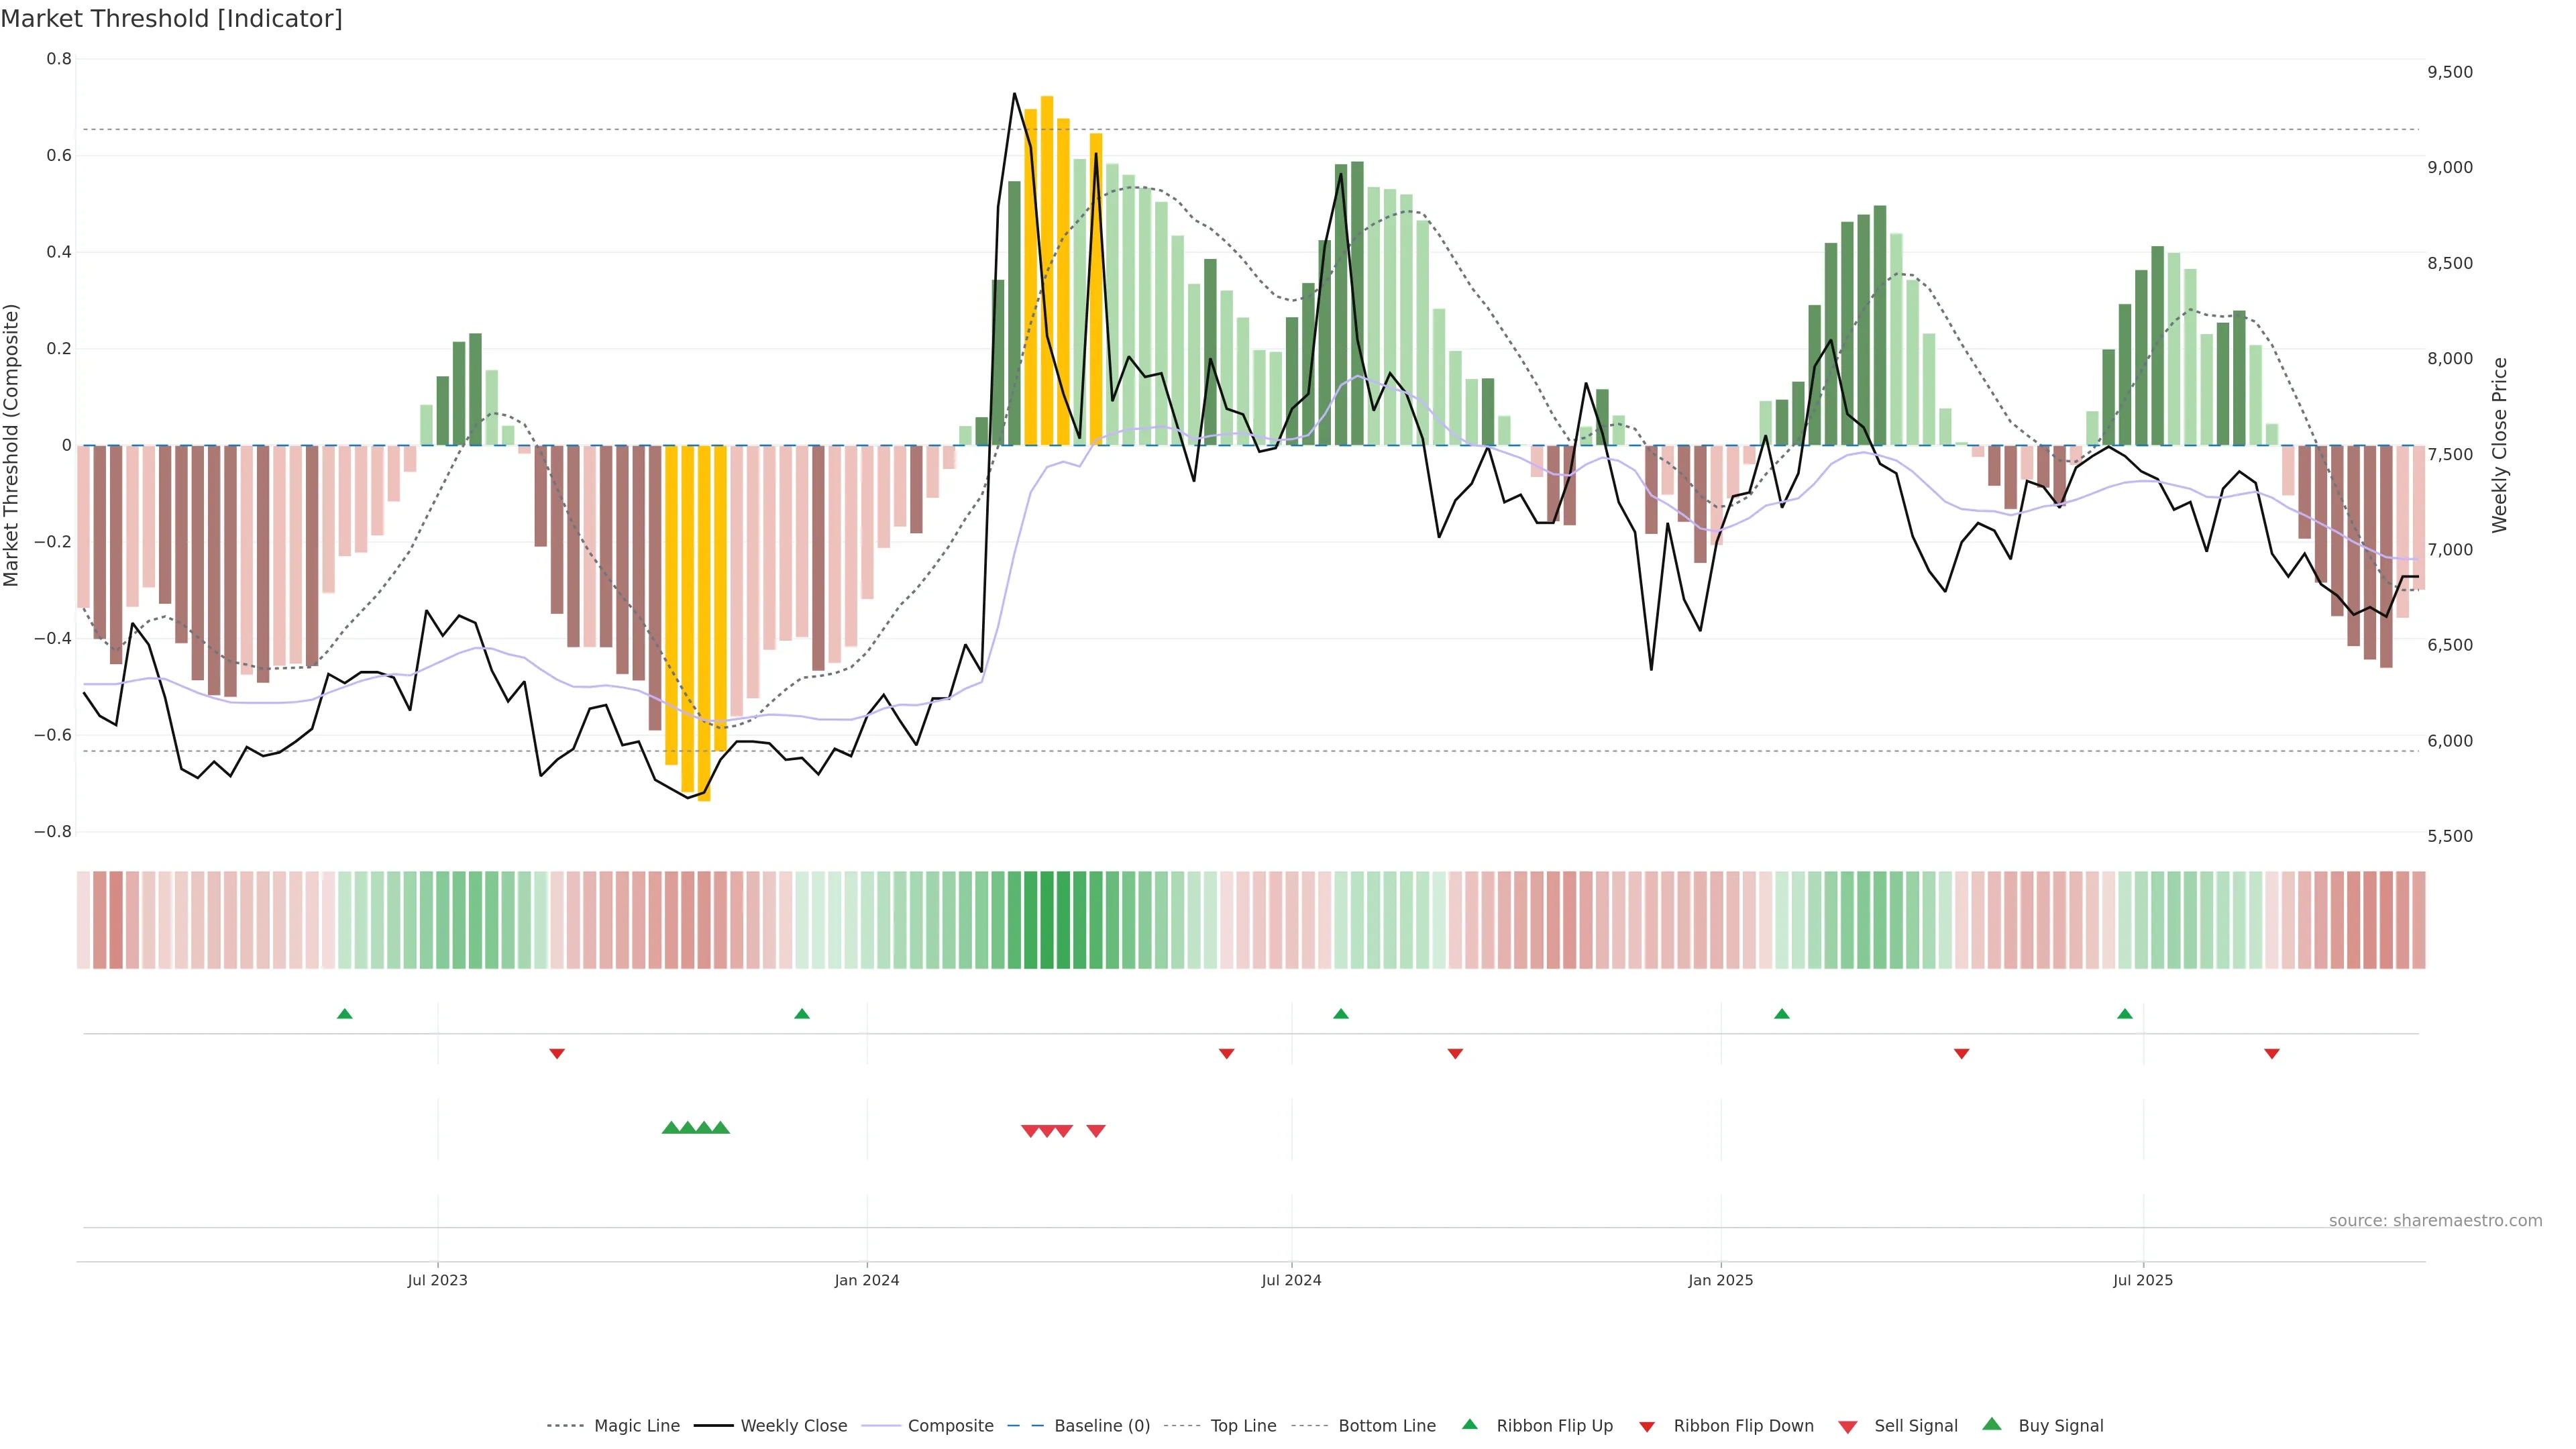Click the Ribbon Flip Down legend triangle icon
Viewport: 2576px width, 1449px height.
[x=1646, y=1427]
